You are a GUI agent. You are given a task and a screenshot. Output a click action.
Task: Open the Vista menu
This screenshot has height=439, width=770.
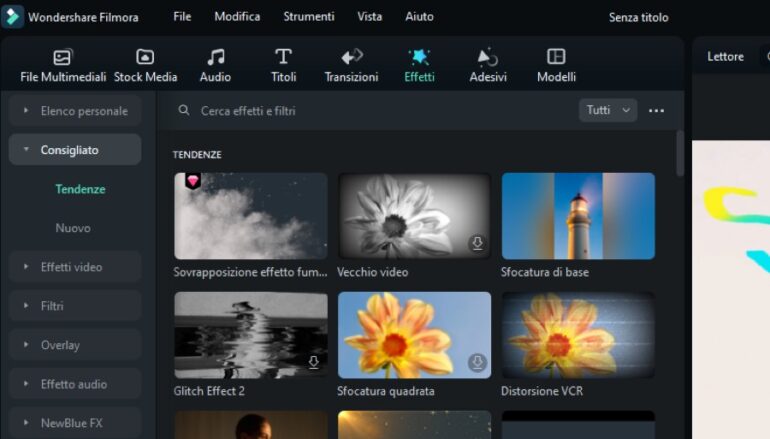tap(369, 17)
